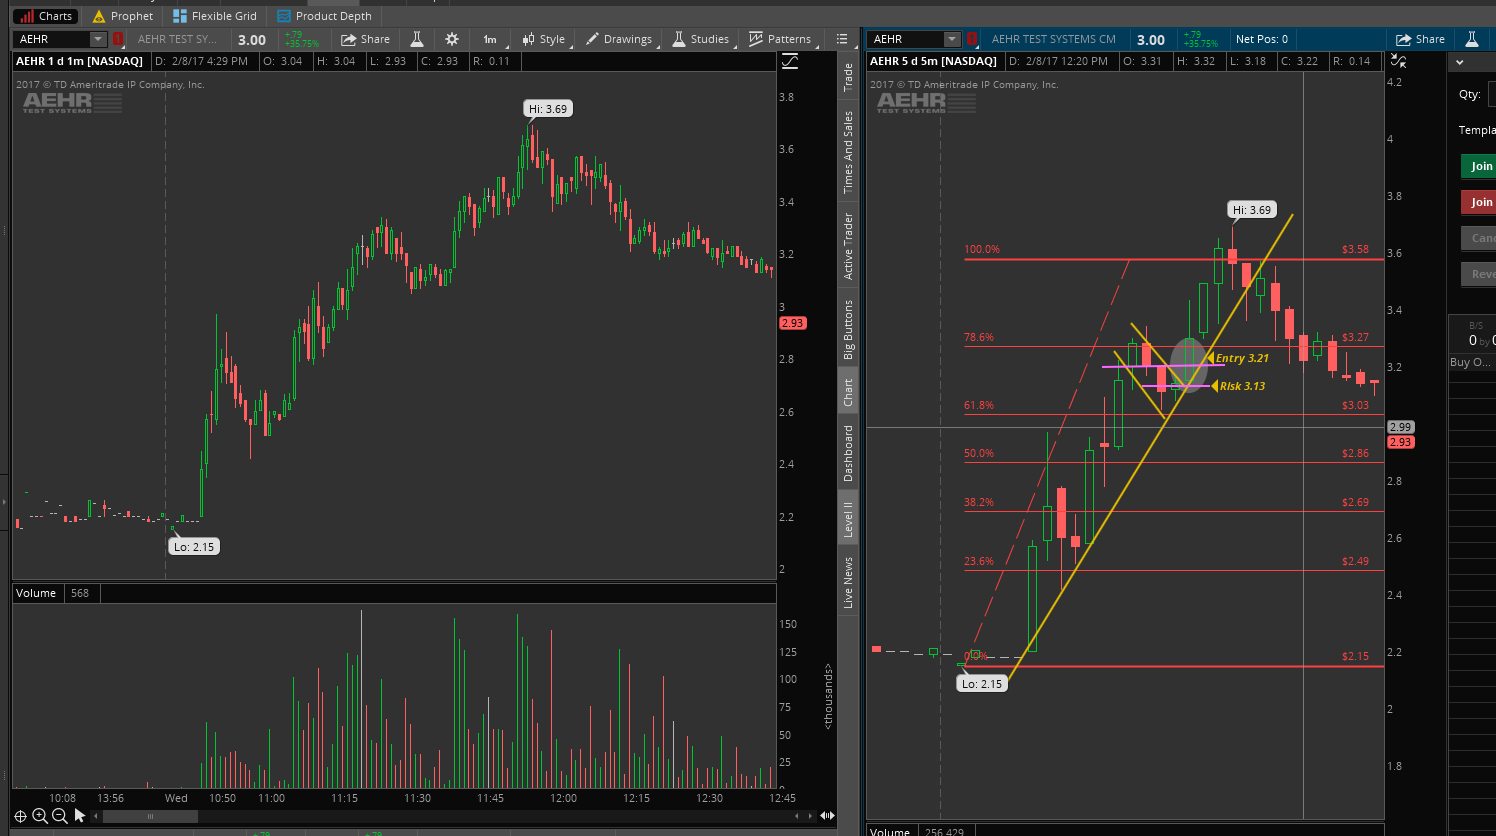
Task: Zoom in on the left chart
Action: tap(40, 816)
